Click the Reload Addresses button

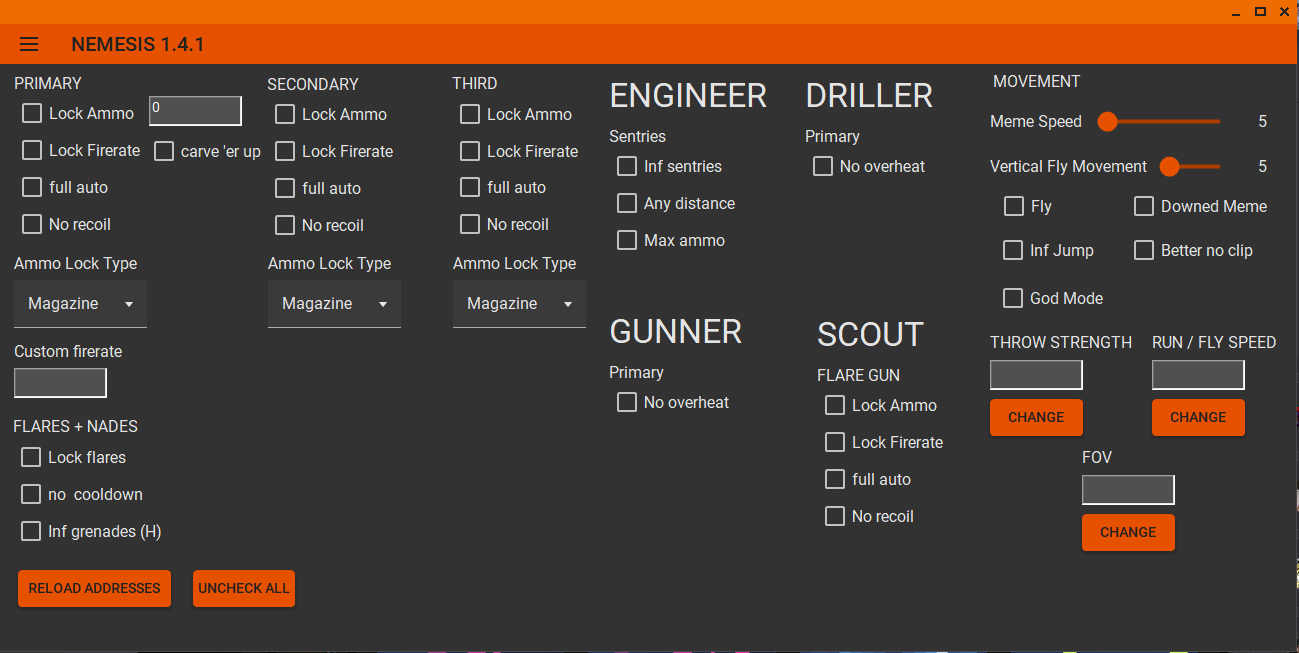tap(94, 588)
